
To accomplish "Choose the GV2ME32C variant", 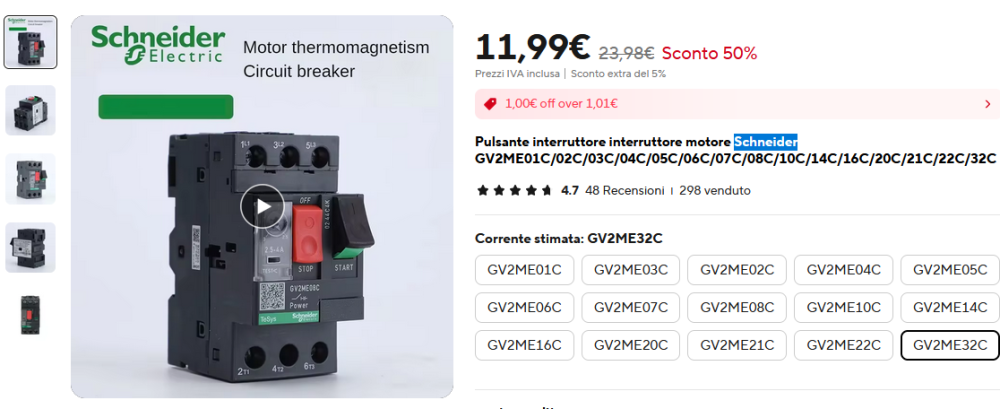I will coord(950,345).
